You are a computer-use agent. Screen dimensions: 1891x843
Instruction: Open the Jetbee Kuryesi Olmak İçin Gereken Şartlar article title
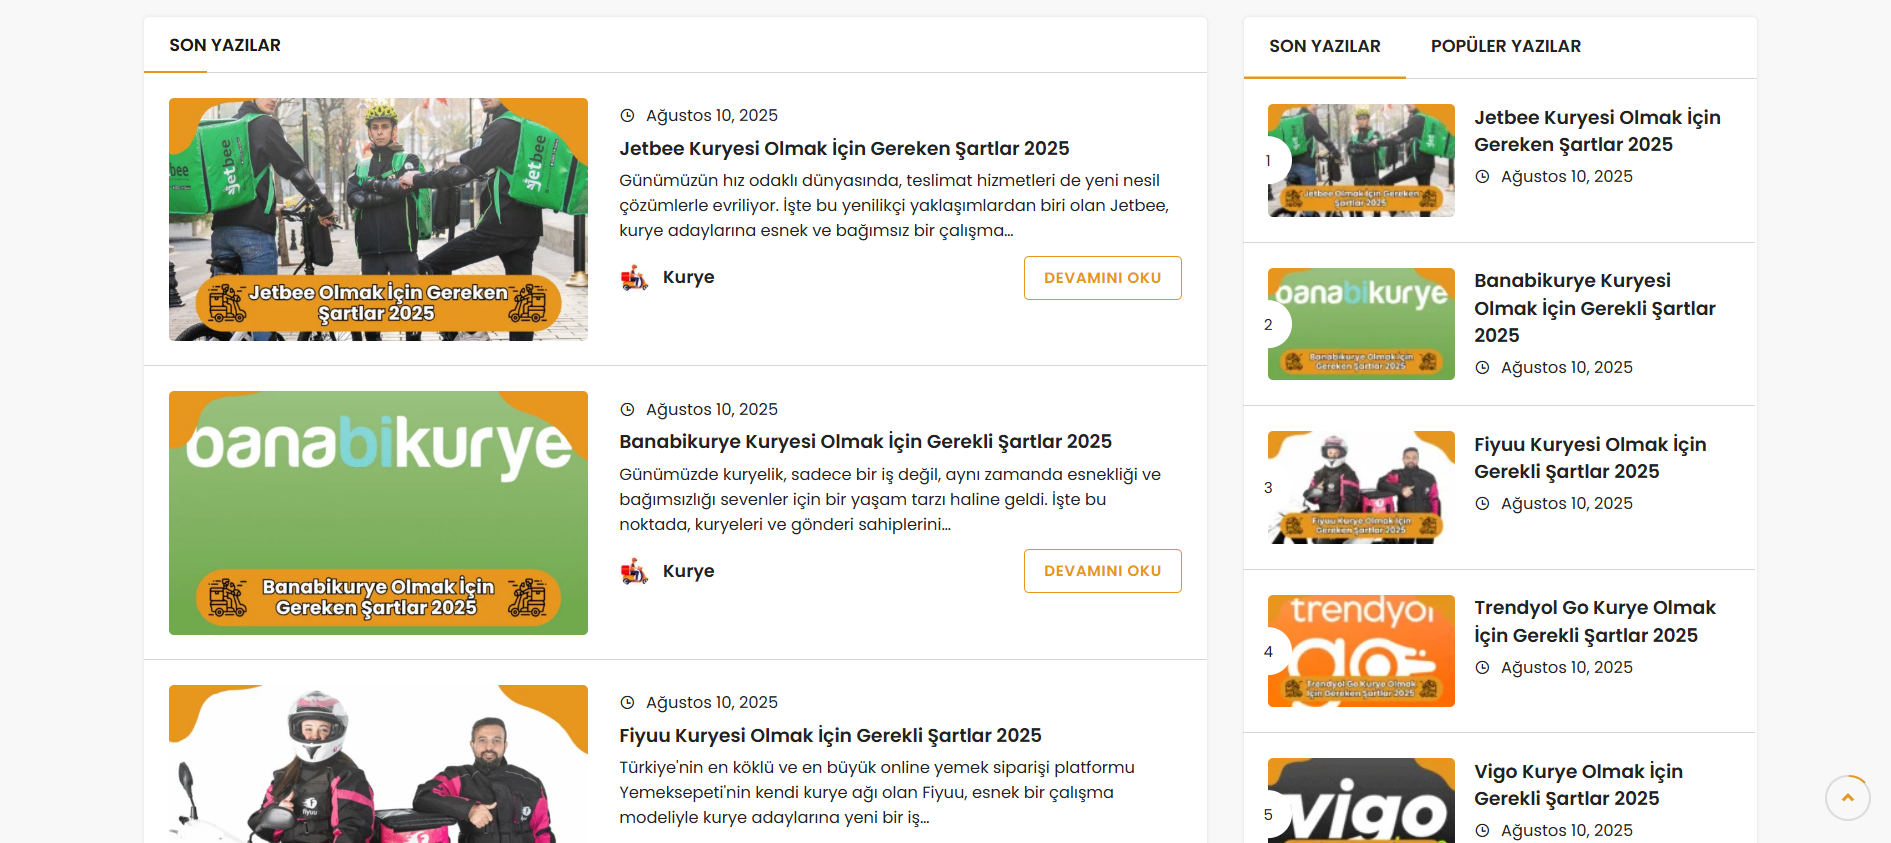click(845, 149)
